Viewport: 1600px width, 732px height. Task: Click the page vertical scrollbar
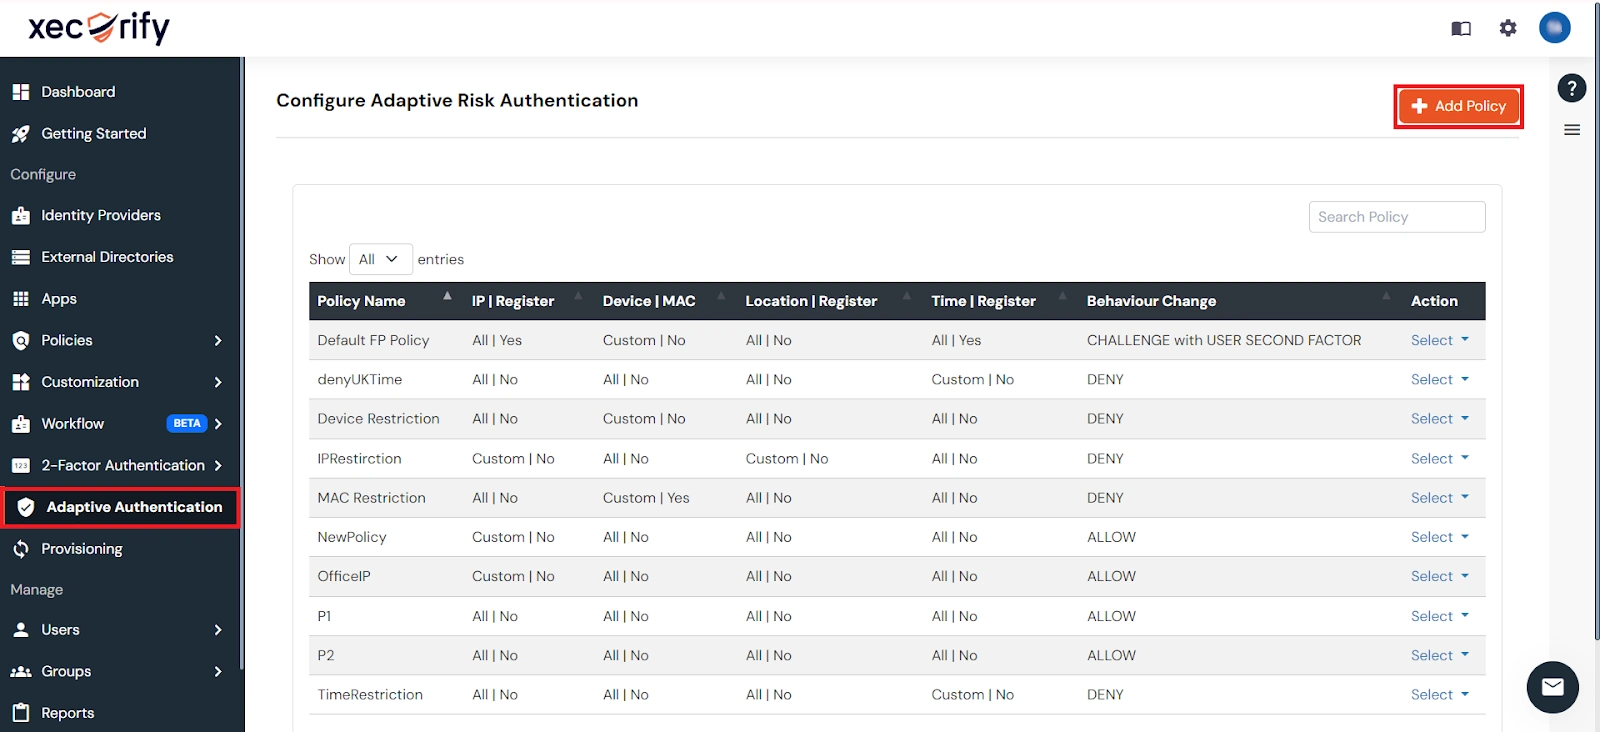pyautogui.click(x=1596, y=320)
